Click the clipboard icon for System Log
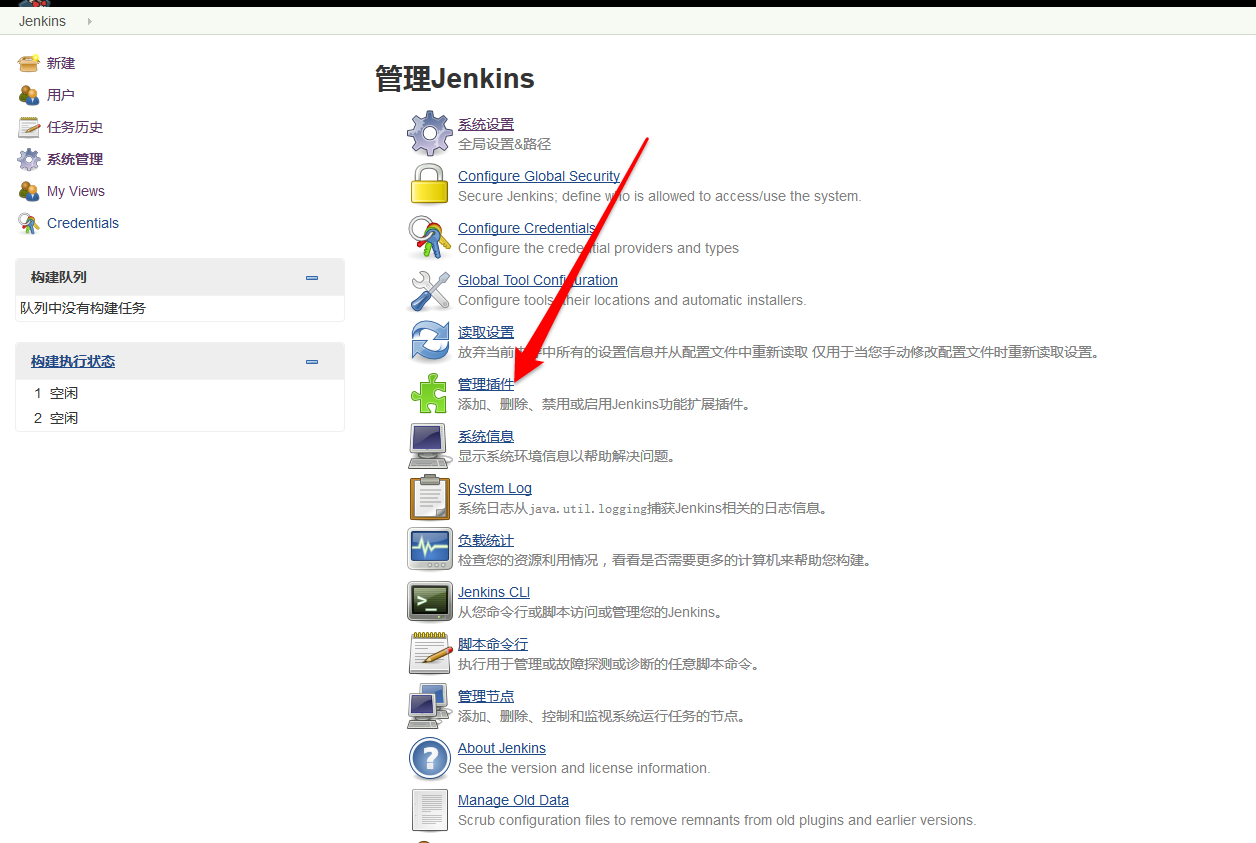 tap(430, 497)
